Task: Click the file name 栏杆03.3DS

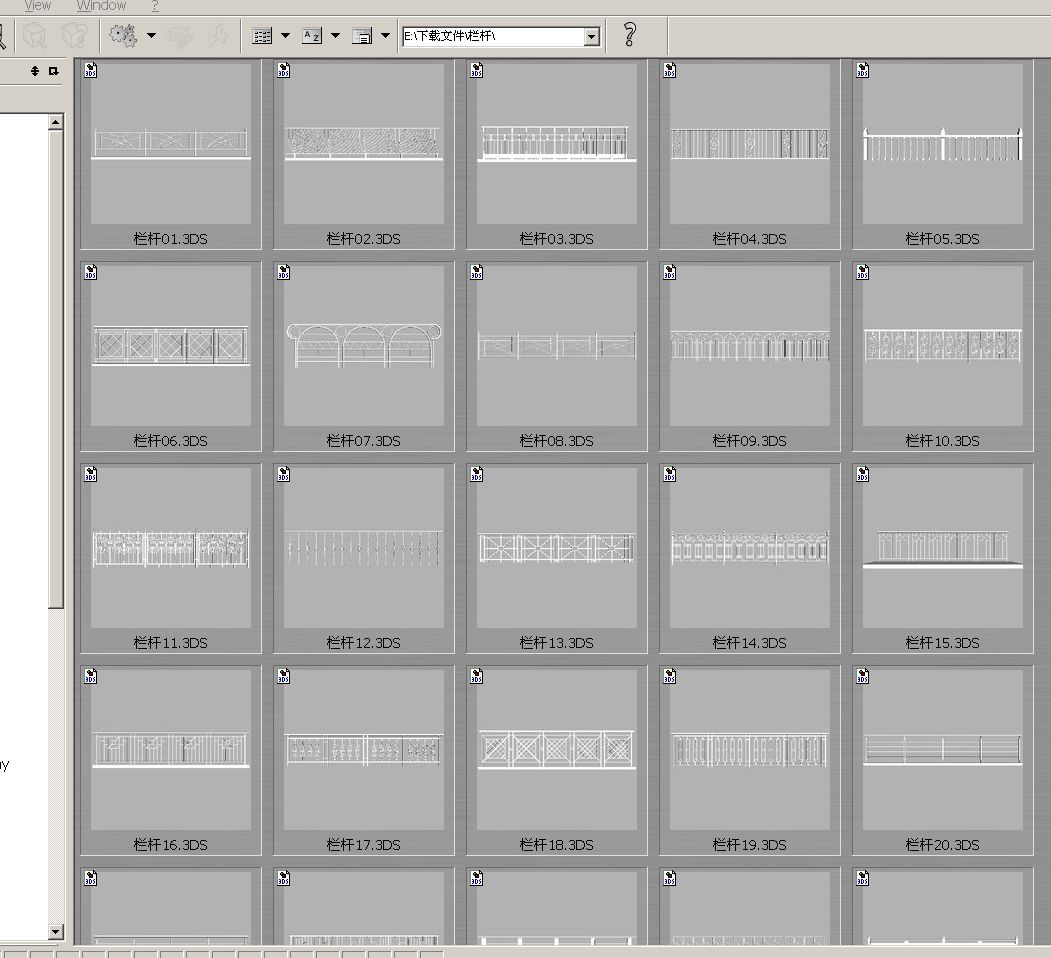Action: click(x=557, y=239)
